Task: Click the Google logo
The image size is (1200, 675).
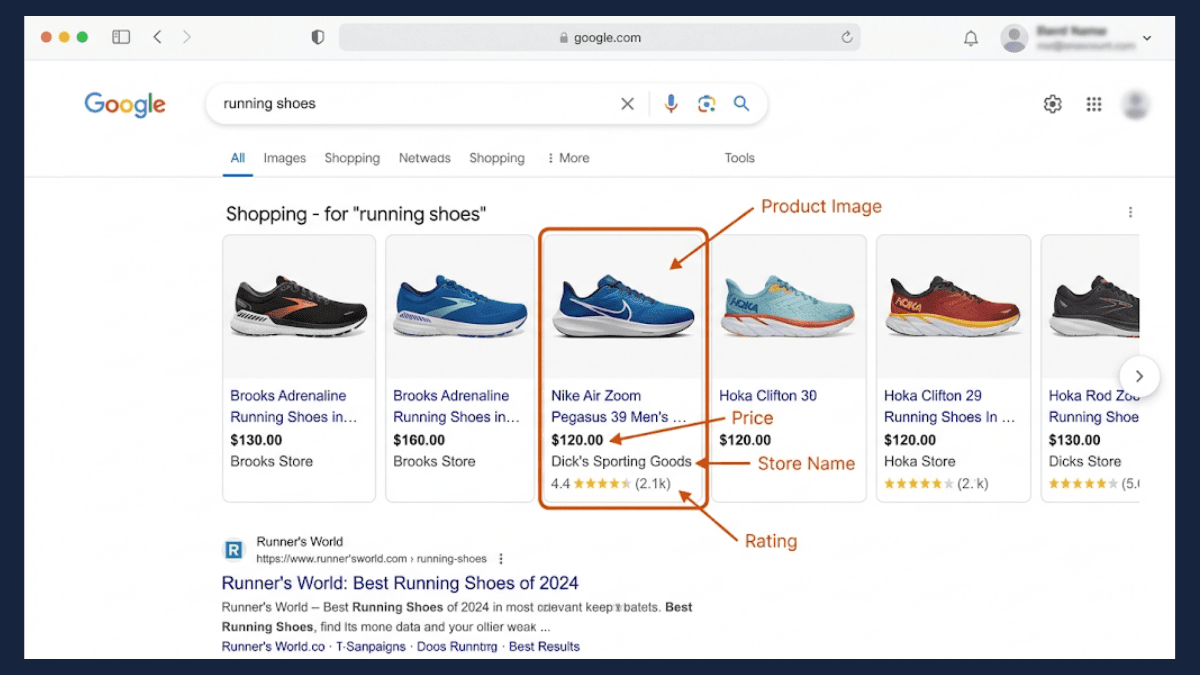Action: pos(125,104)
